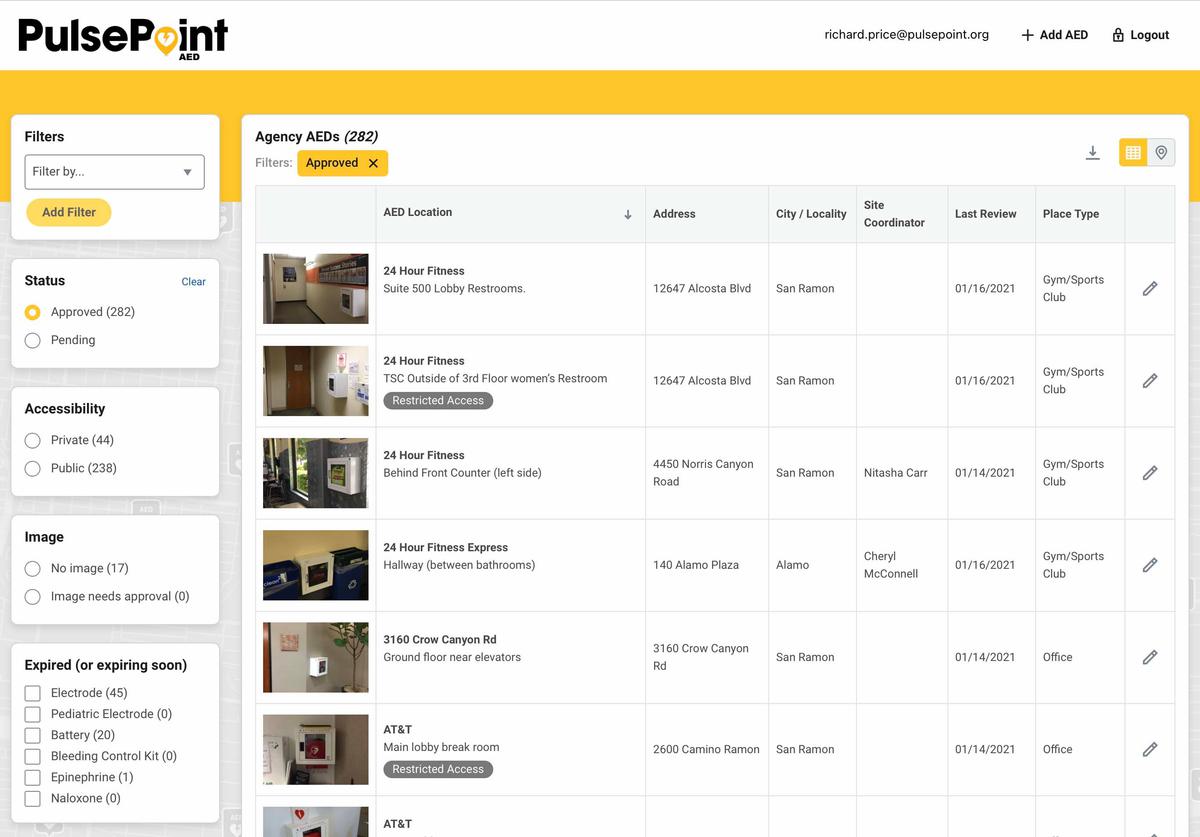This screenshot has width=1200, height=837.
Task: Remove the Approved filter chip
Action: (373, 163)
